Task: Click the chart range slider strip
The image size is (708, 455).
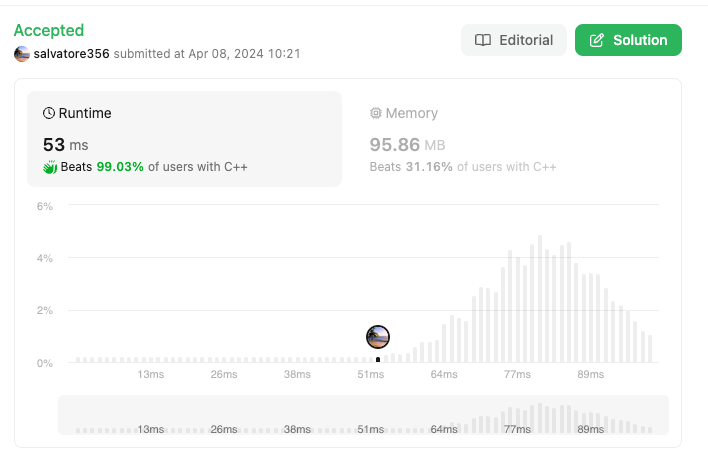Action: pyautogui.click(x=363, y=415)
